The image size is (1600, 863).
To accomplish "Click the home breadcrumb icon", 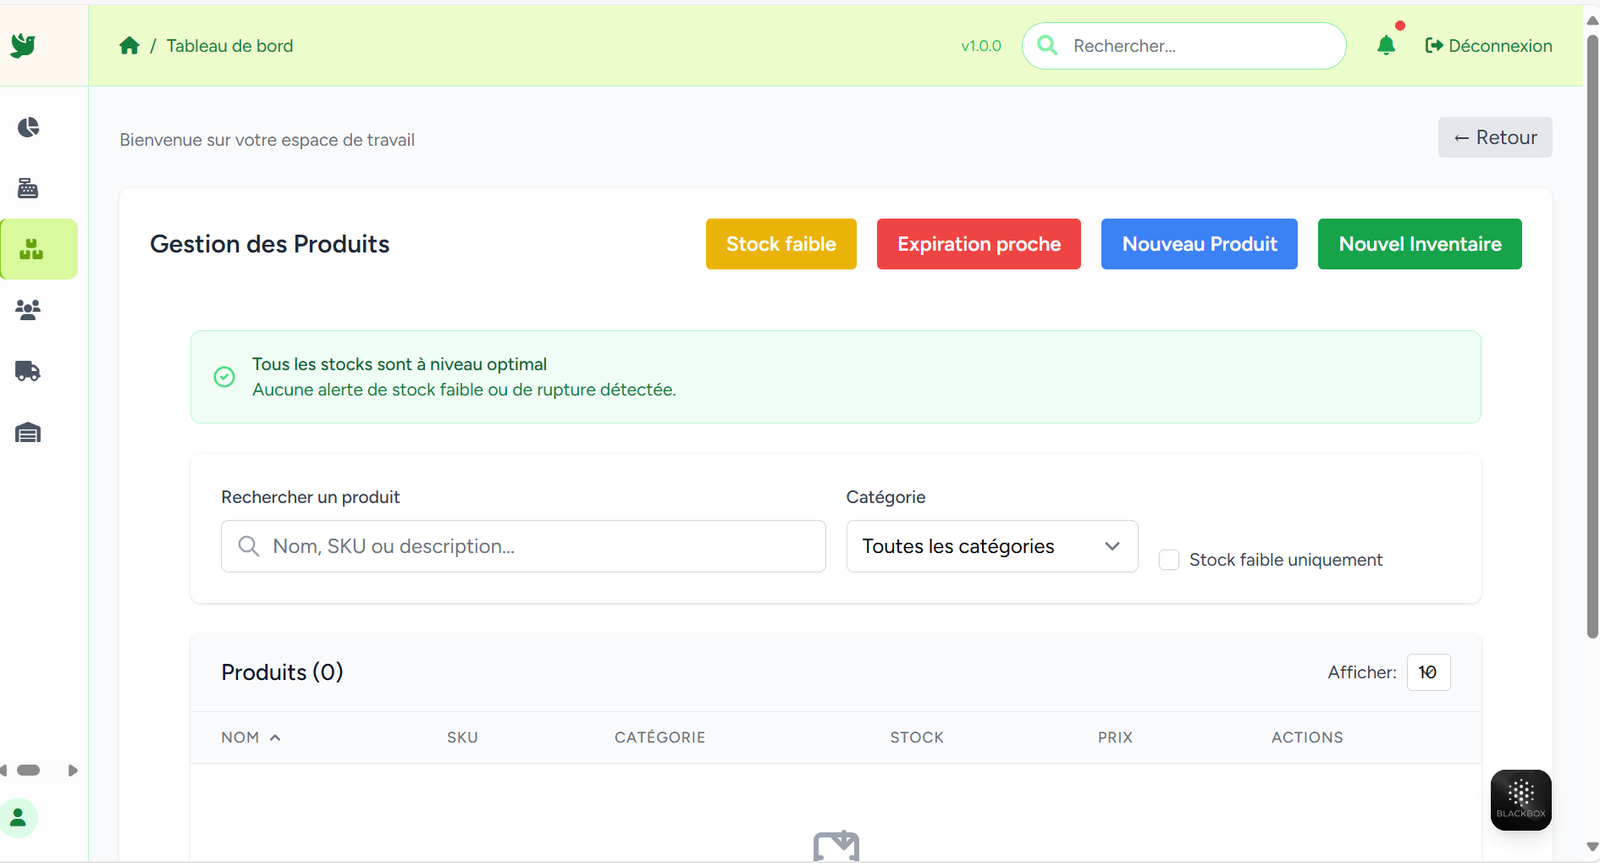I will (x=129, y=46).
